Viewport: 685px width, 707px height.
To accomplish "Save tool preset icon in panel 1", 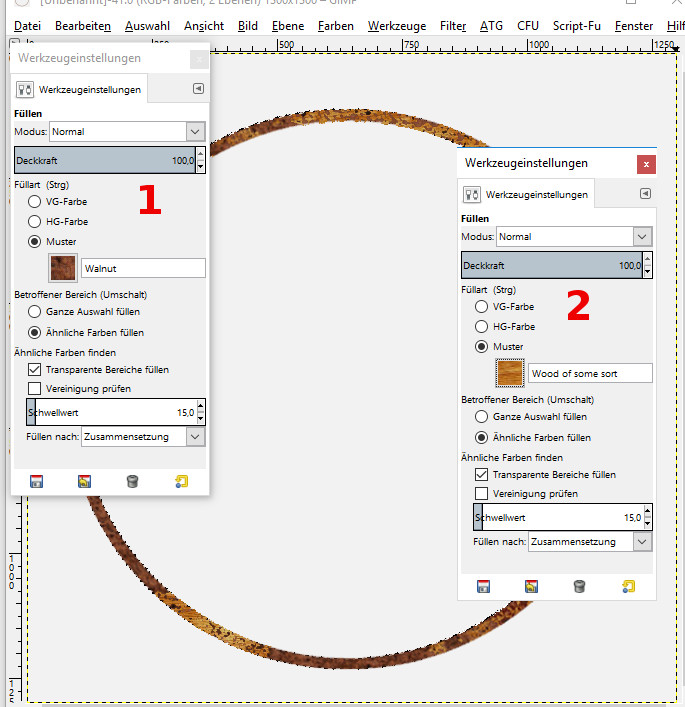I will pos(37,482).
